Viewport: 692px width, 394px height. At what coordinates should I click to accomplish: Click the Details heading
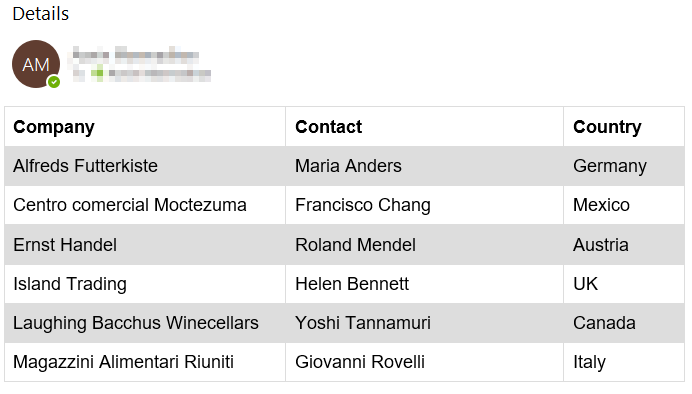pyautogui.click(x=41, y=14)
